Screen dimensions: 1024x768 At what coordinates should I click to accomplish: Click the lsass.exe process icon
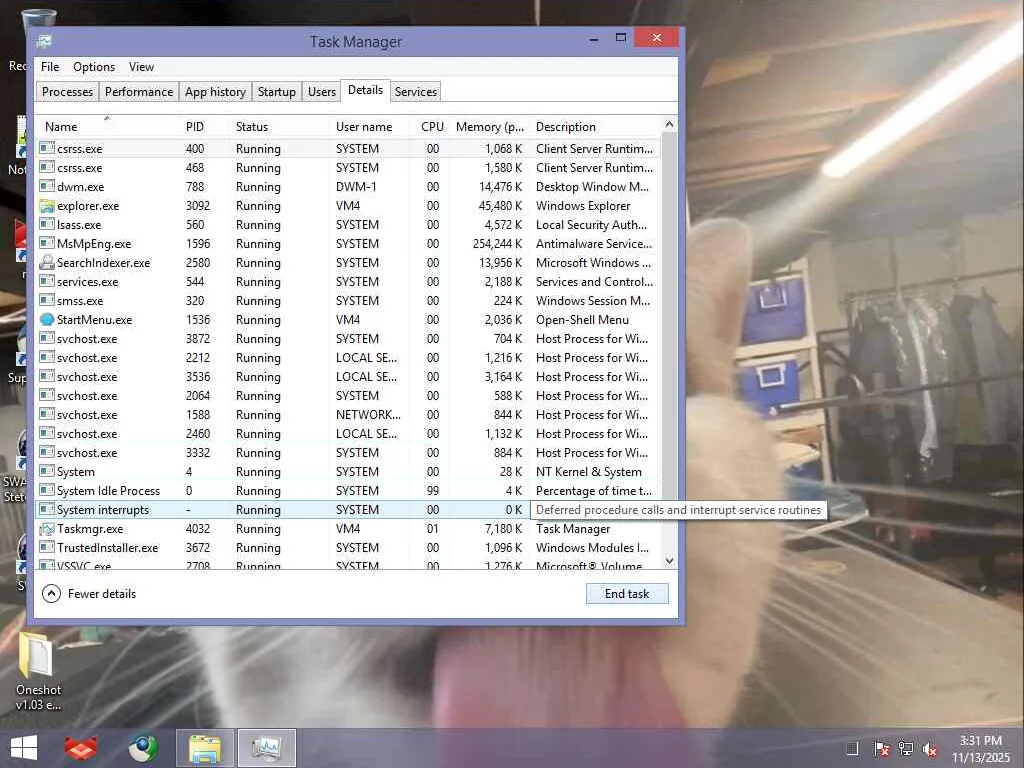coord(46,225)
